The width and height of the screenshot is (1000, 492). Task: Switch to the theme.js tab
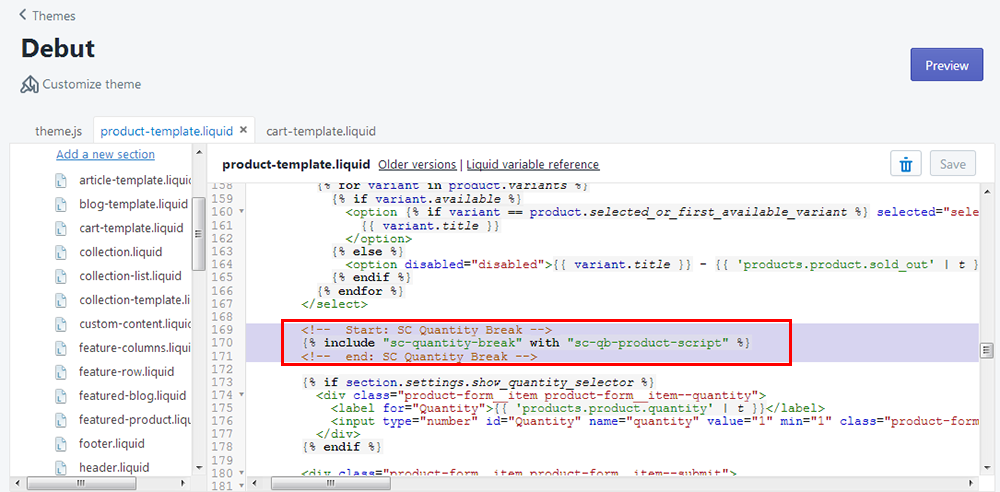click(x=58, y=131)
